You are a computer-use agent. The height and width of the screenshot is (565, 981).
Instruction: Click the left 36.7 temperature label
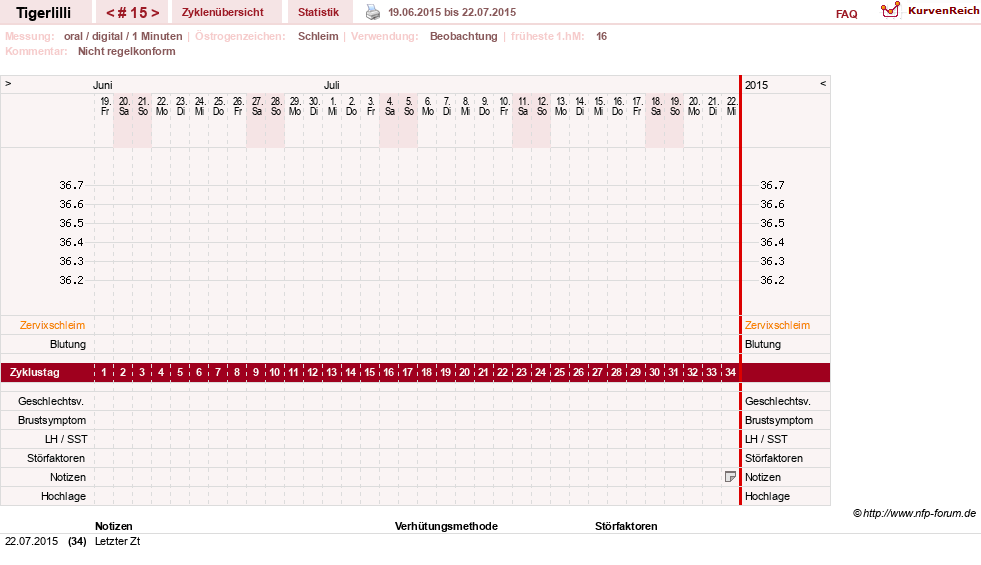point(71,185)
